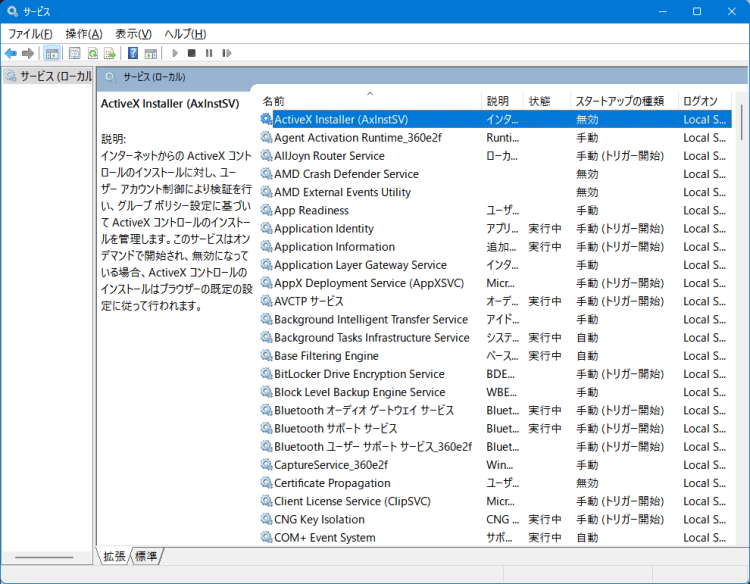Select CNG Key Isolation service
Screen dimensions: 750x584
coord(496,519)
